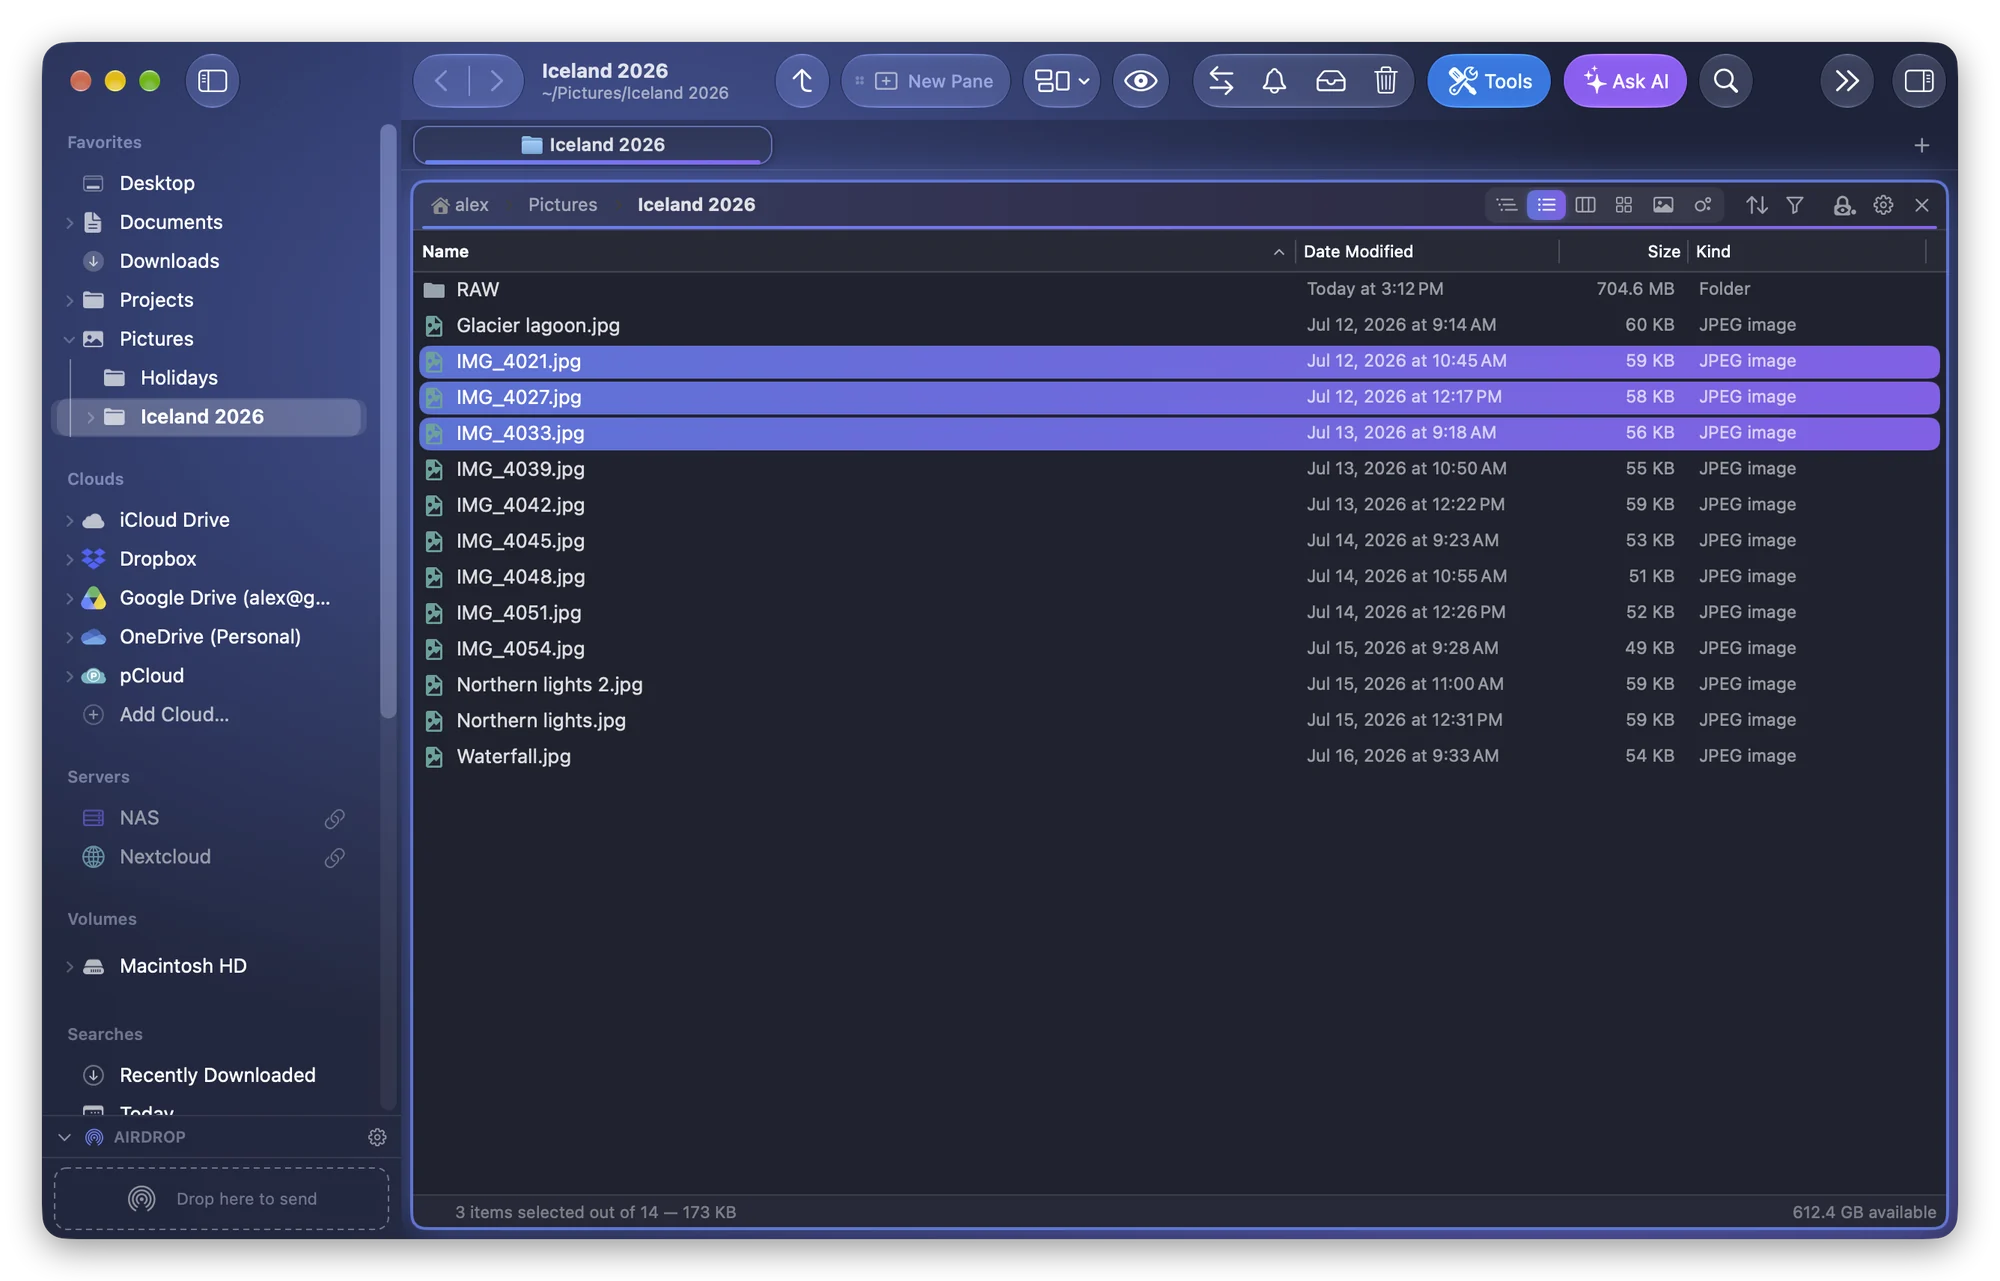Collapse the AirDrop section chevron
2000x1281 pixels.
[65, 1137]
